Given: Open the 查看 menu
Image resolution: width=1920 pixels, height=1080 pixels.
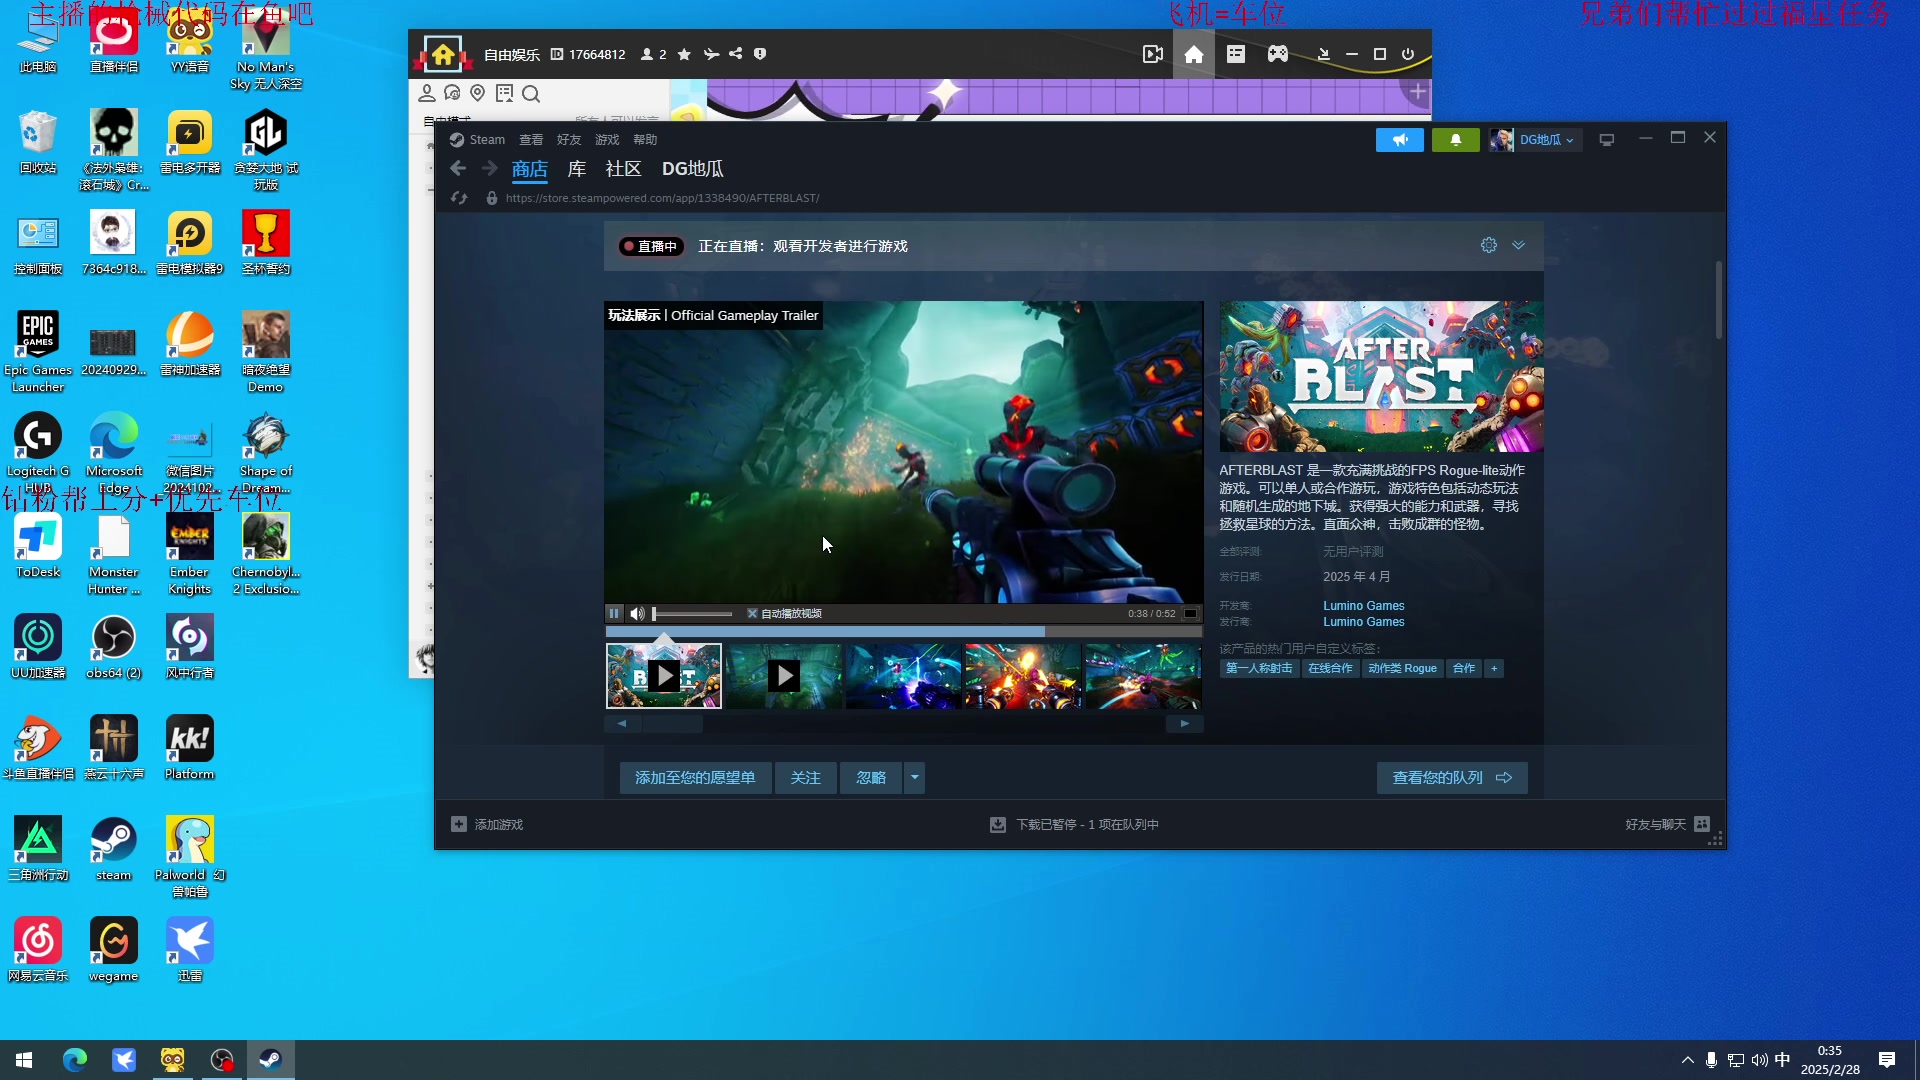Looking at the screenshot, I should click(x=531, y=140).
